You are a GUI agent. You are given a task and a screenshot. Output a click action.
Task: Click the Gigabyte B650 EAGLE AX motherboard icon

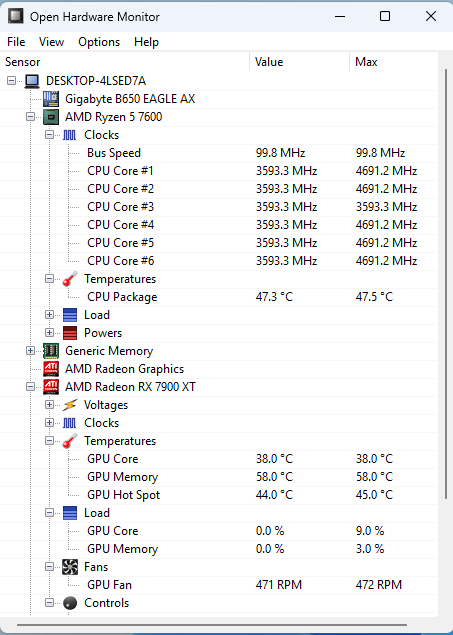(51, 99)
